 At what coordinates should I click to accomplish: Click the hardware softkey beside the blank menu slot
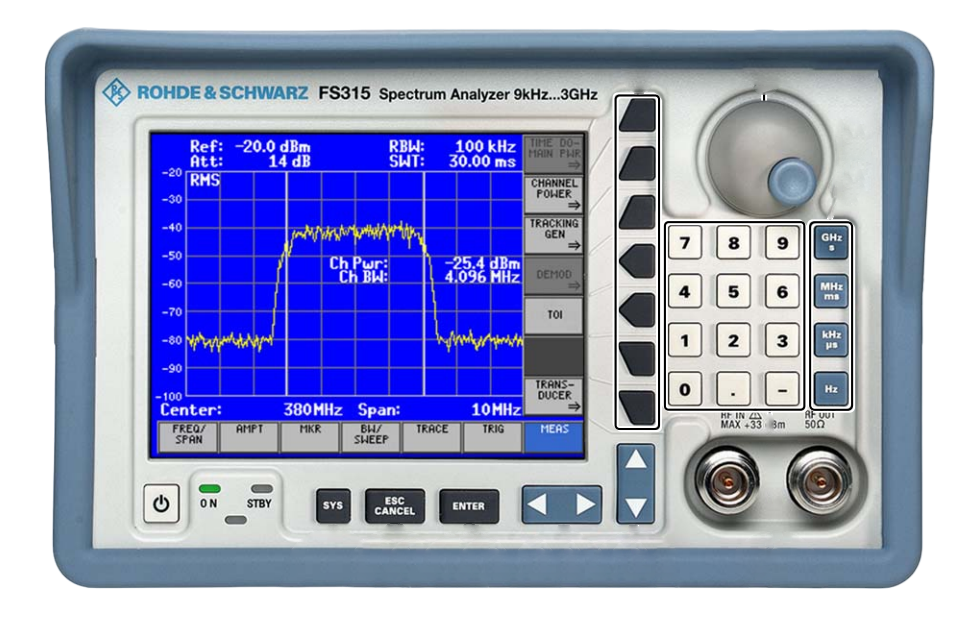click(x=638, y=359)
